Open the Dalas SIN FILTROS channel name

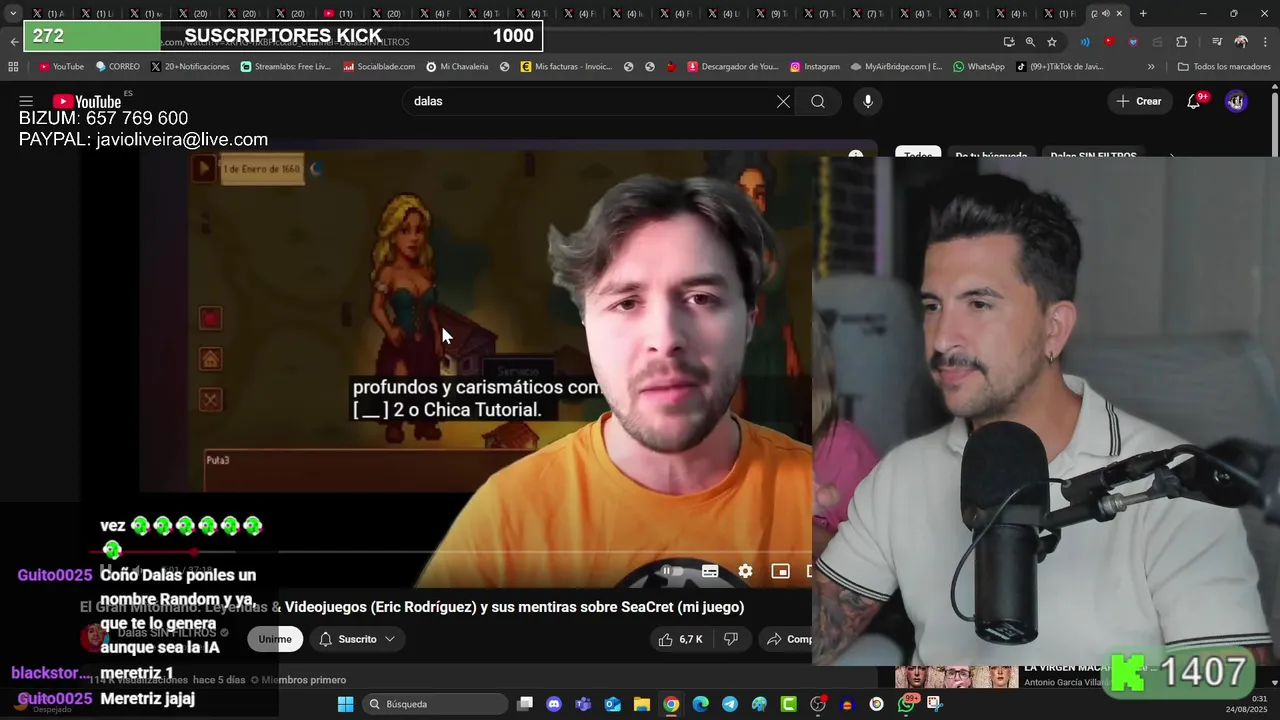[166, 633]
